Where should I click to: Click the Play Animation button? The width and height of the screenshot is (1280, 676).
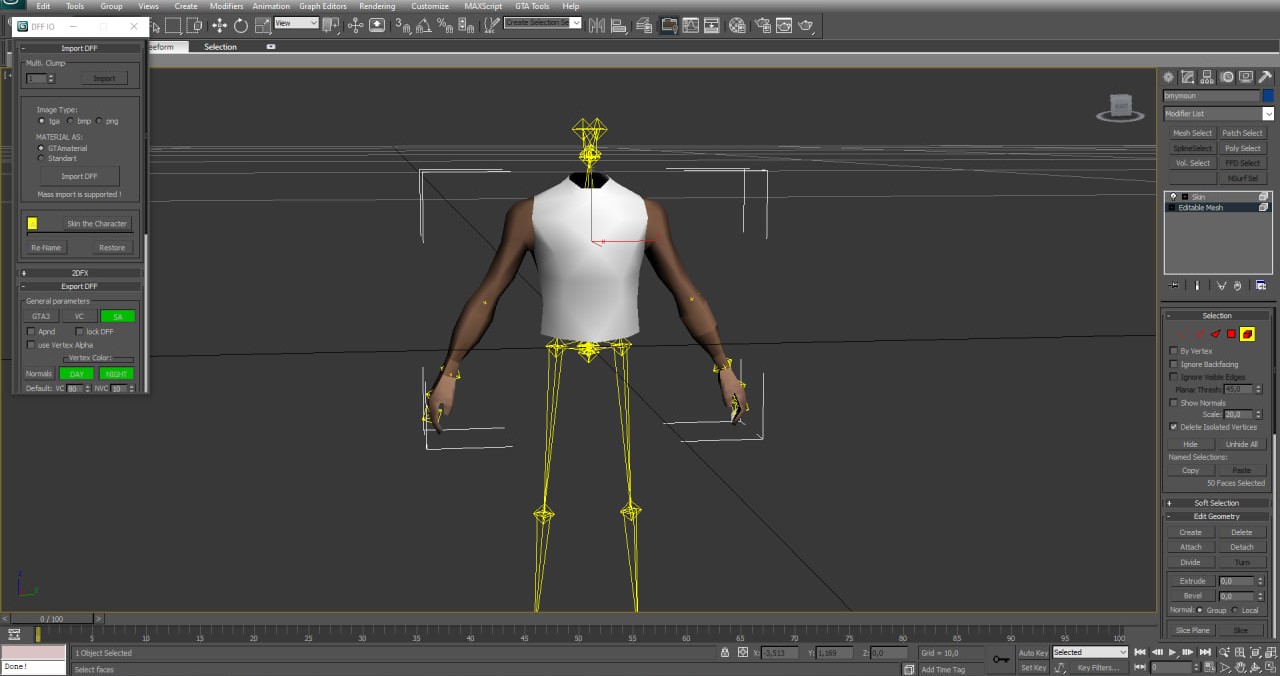[x=1172, y=652]
